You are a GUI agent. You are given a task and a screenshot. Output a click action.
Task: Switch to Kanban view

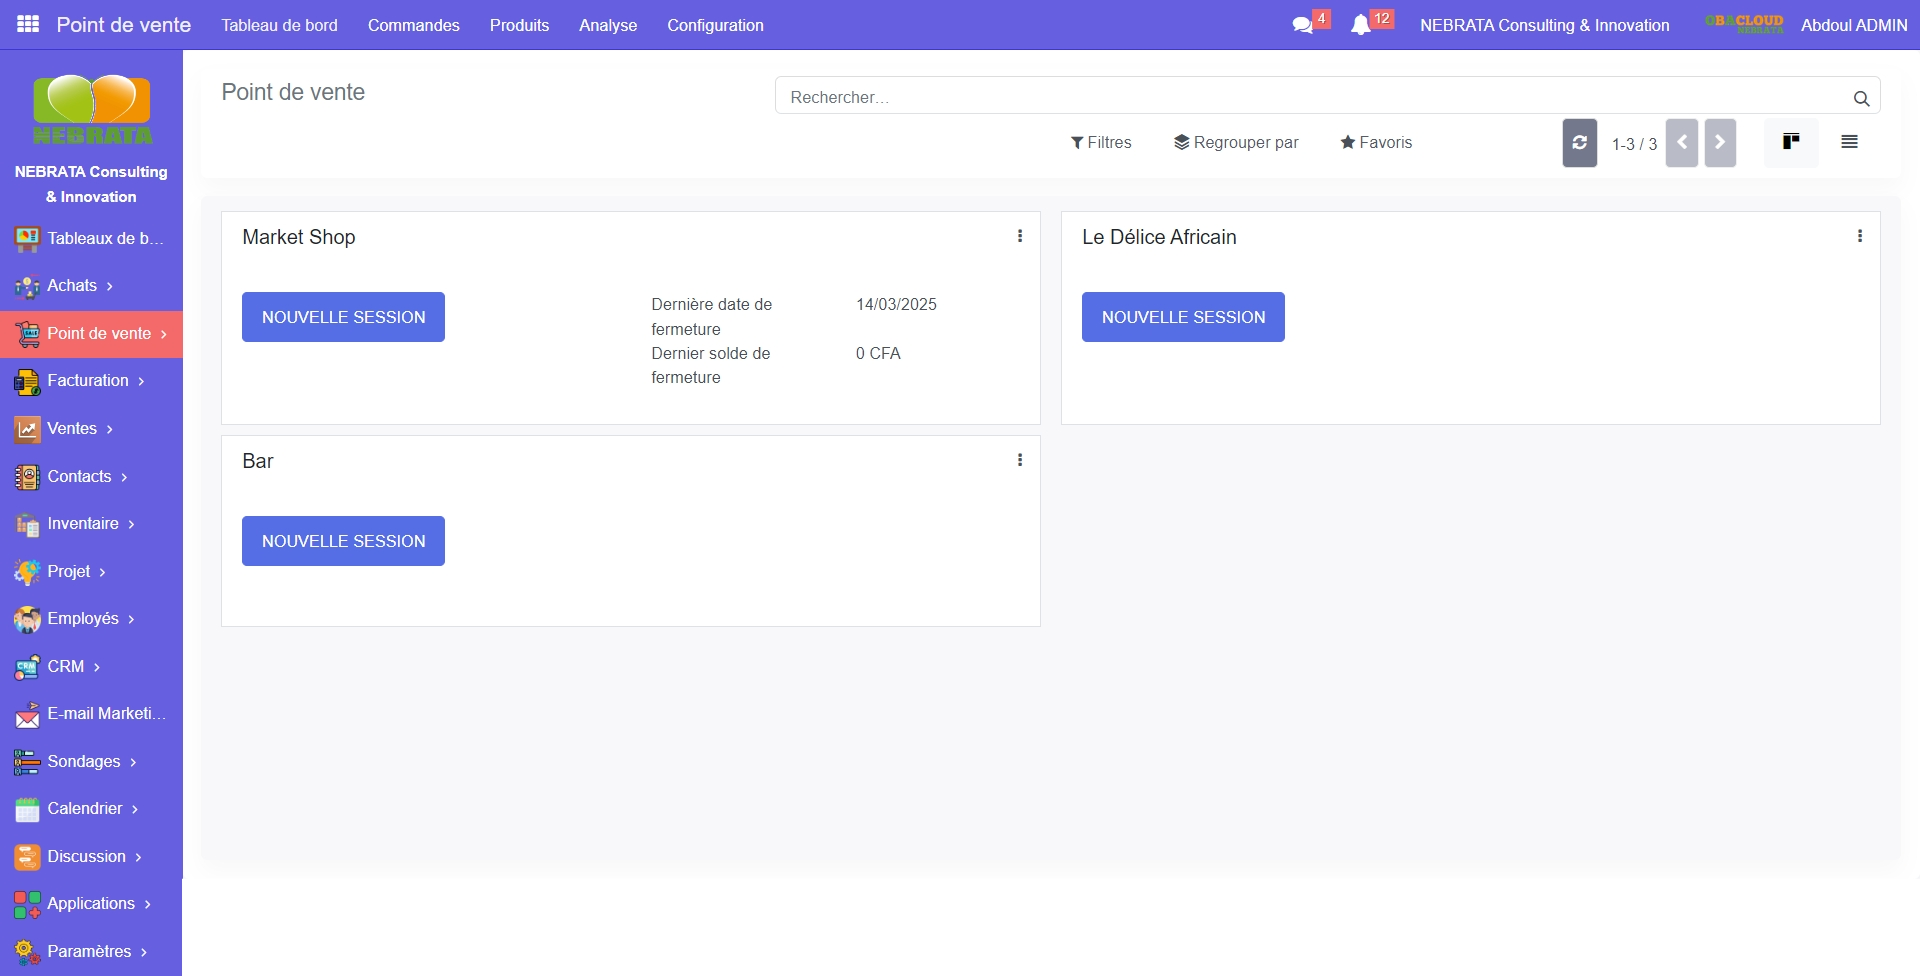pos(1791,142)
